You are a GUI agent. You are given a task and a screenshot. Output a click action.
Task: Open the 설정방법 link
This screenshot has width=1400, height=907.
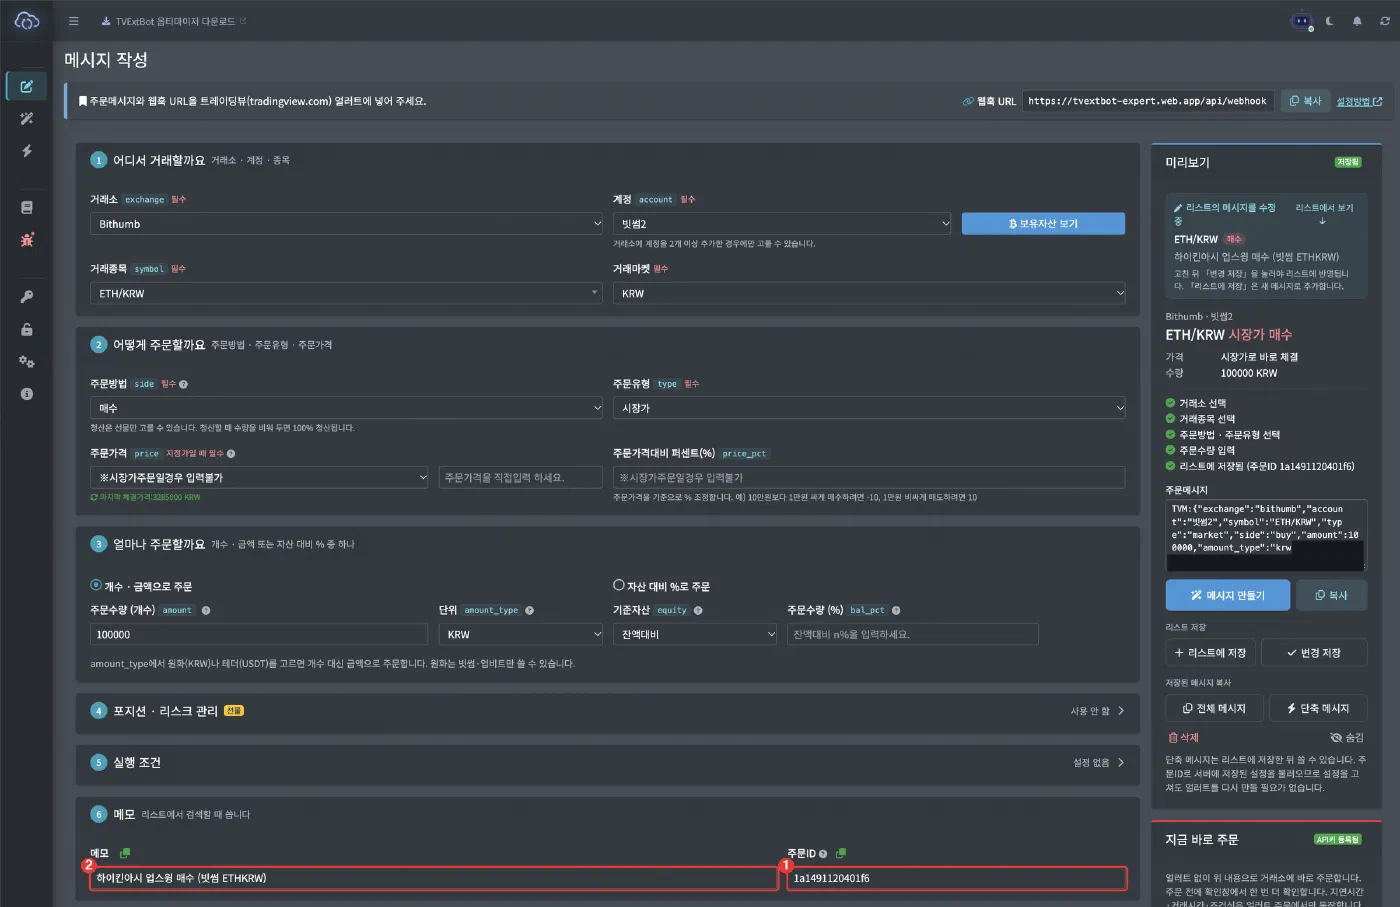point(1359,101)
